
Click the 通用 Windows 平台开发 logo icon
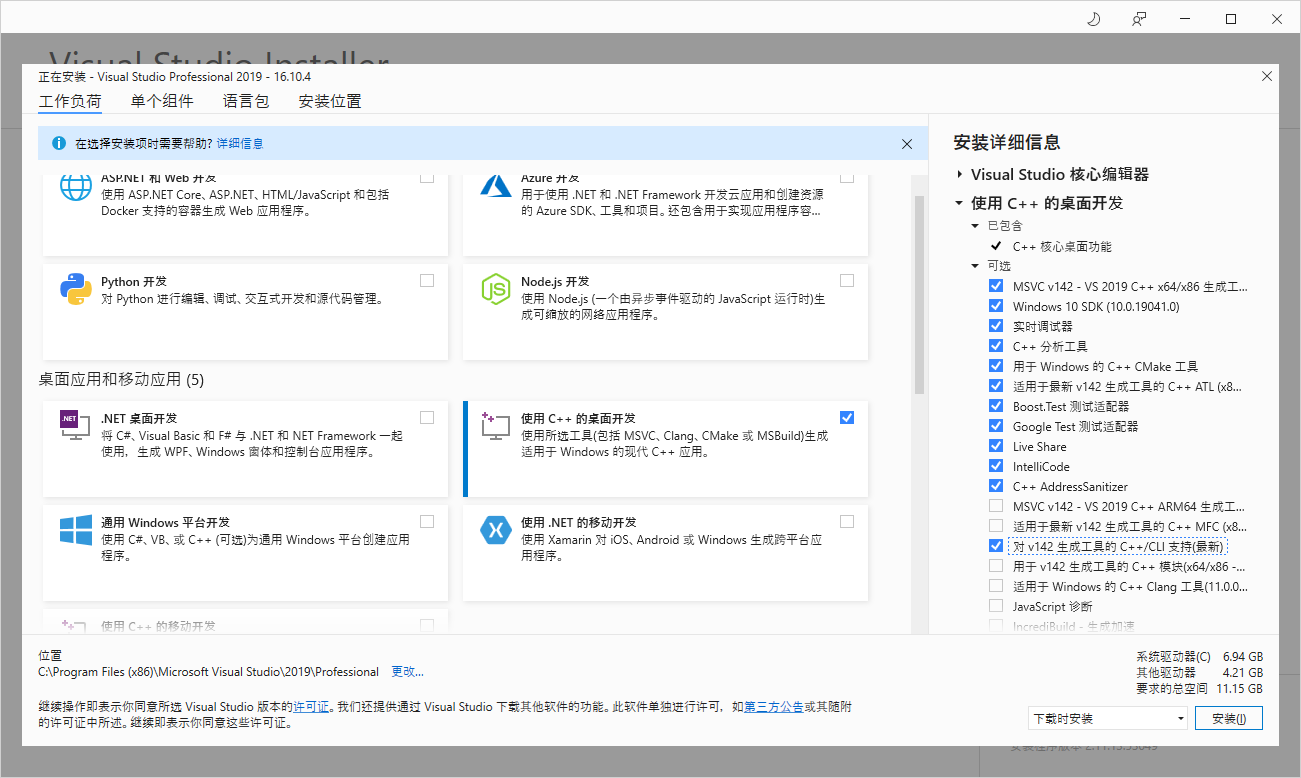coord(76,532)
